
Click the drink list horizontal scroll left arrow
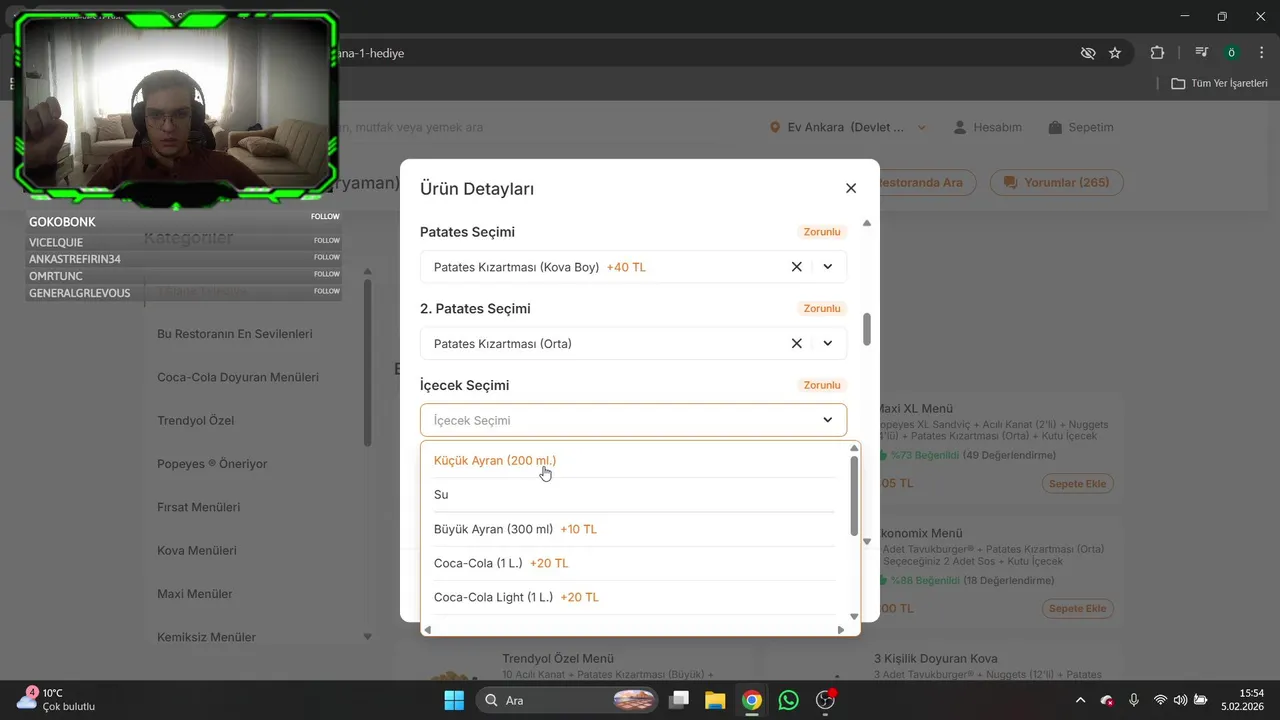pos(428,630)
